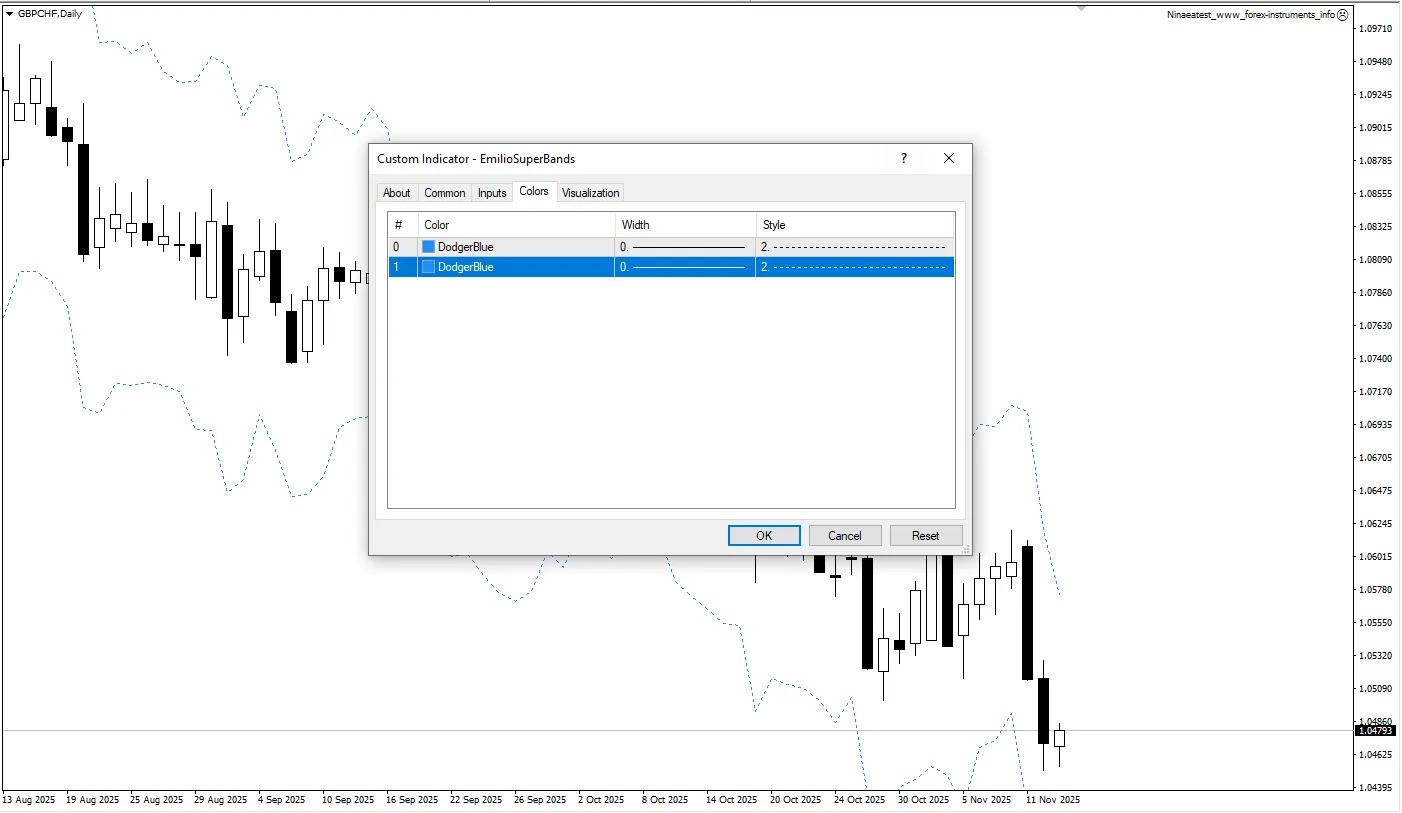Click the 1.05550 price scale value
Screen dimensions: 1402x813
1375,623
